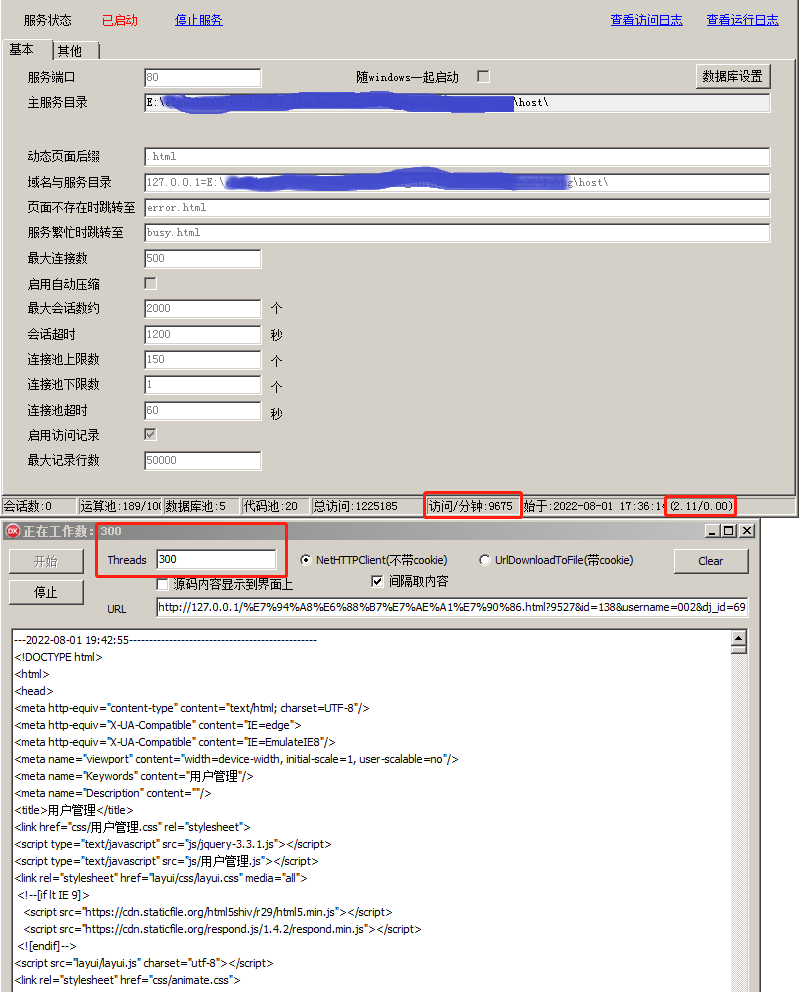Click the Clear button

coord(710,561)
